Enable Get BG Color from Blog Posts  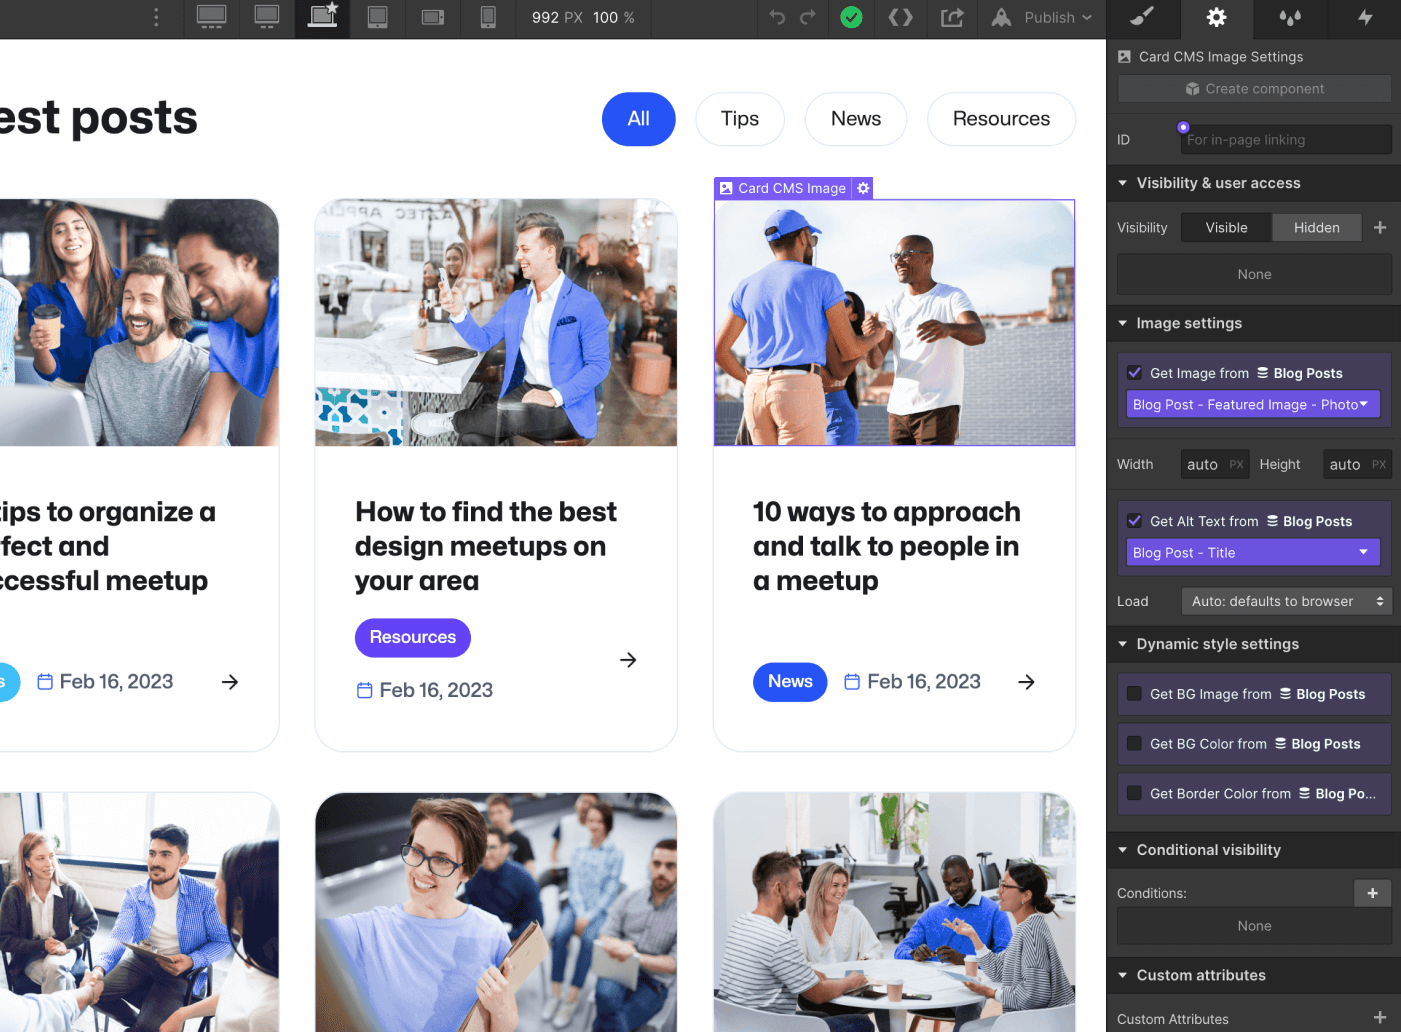coord(1134,744)
